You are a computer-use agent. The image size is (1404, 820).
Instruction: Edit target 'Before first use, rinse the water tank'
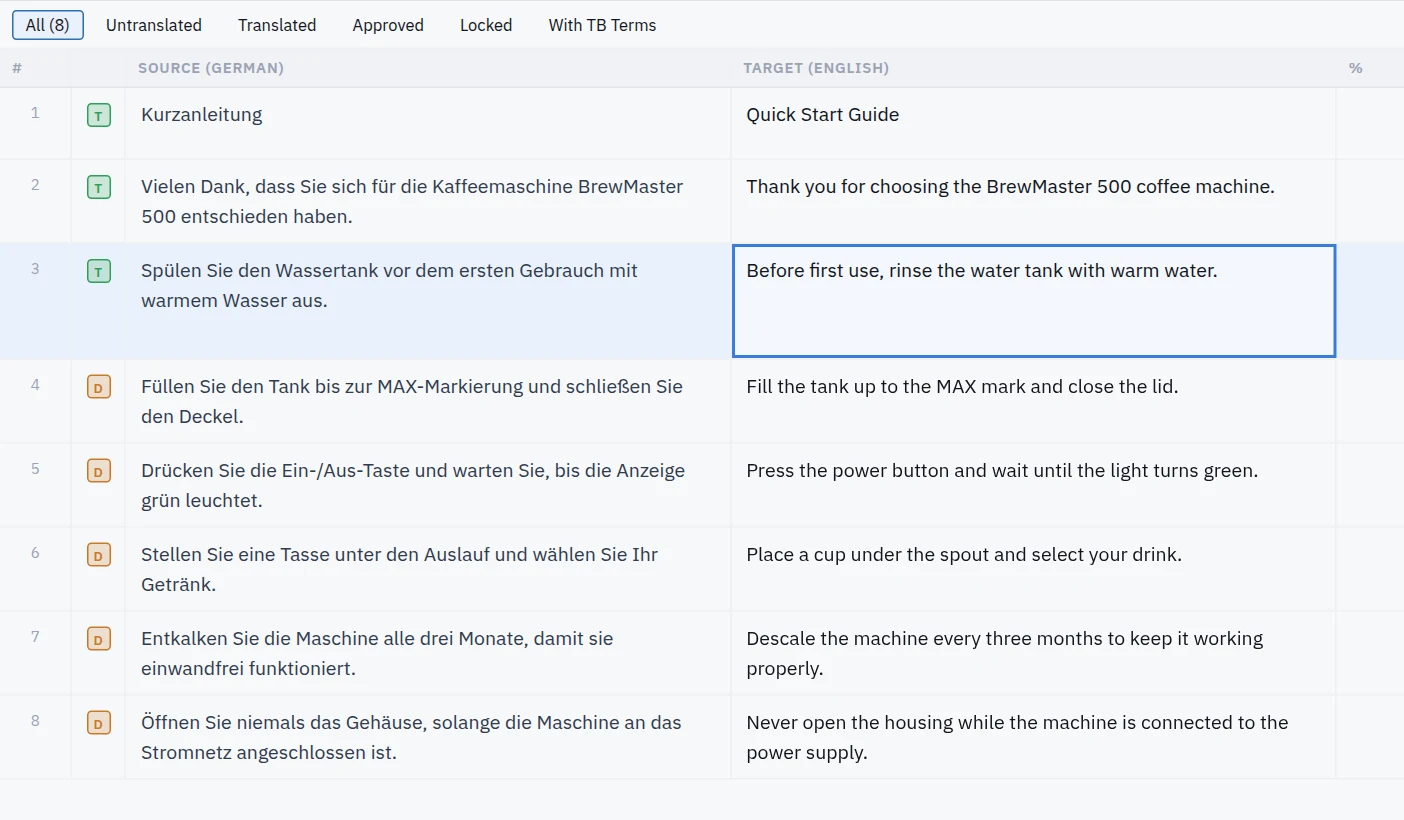1034,301
